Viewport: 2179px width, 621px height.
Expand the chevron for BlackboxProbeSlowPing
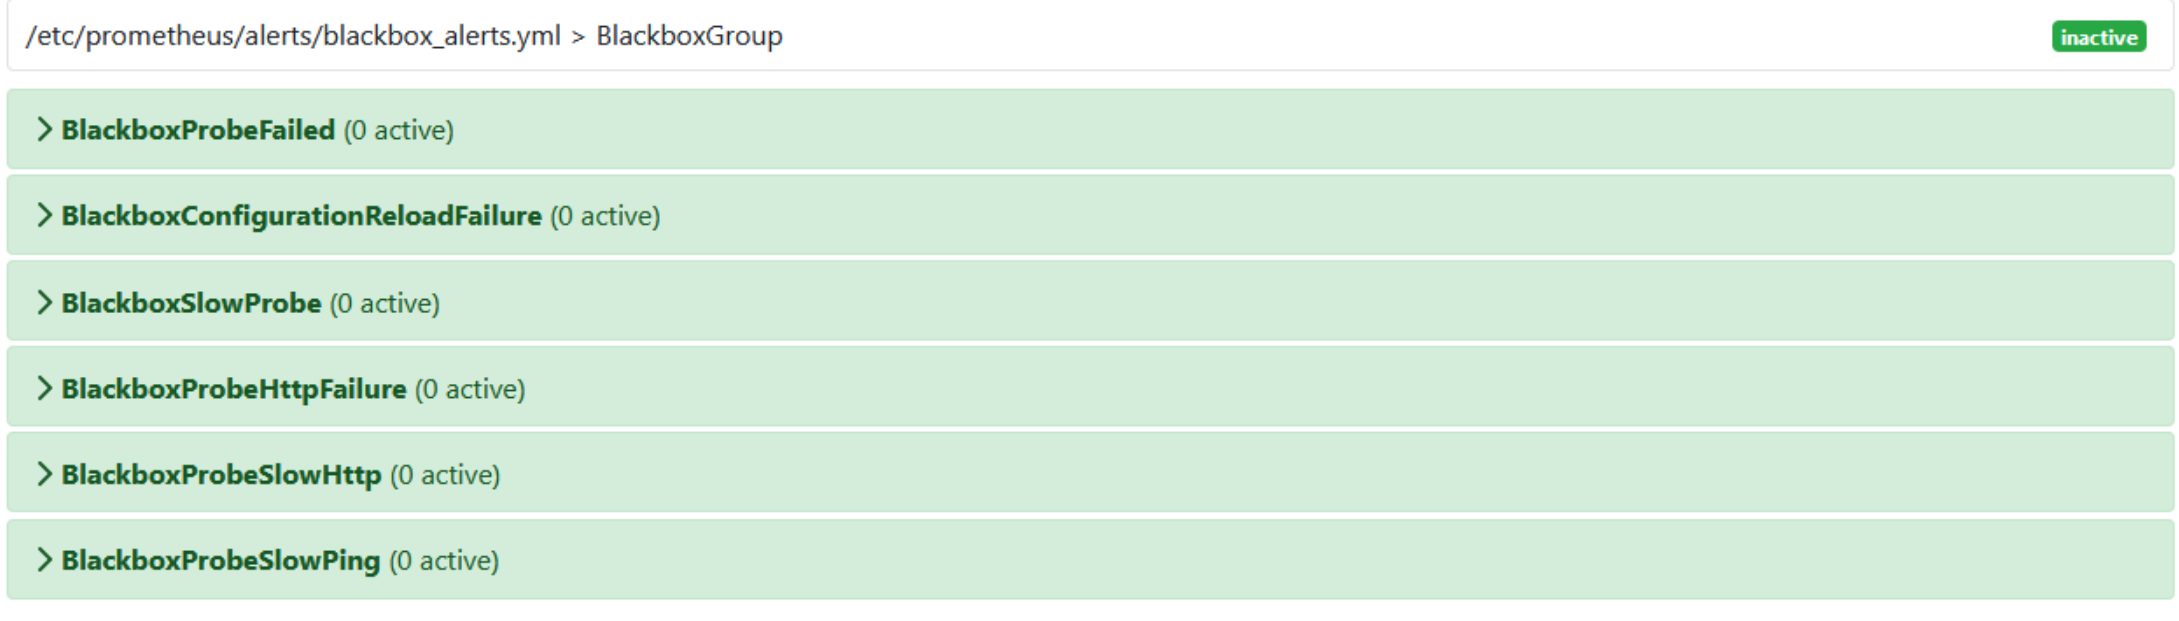click(x=44, y=561)
